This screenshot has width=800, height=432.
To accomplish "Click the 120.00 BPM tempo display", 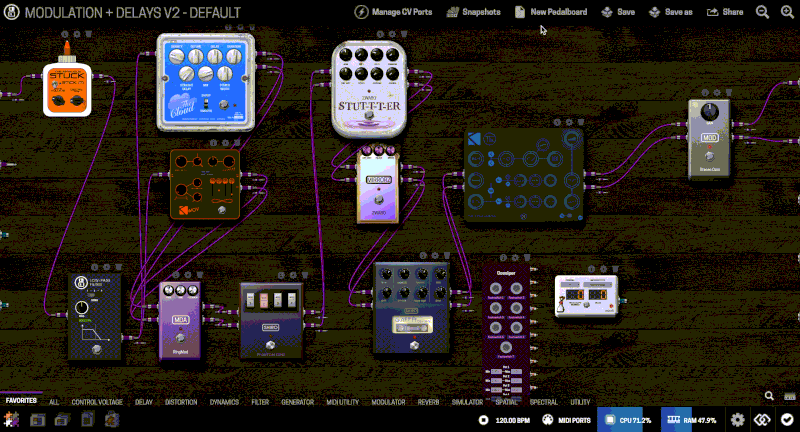I will click(x=512, y=420).
